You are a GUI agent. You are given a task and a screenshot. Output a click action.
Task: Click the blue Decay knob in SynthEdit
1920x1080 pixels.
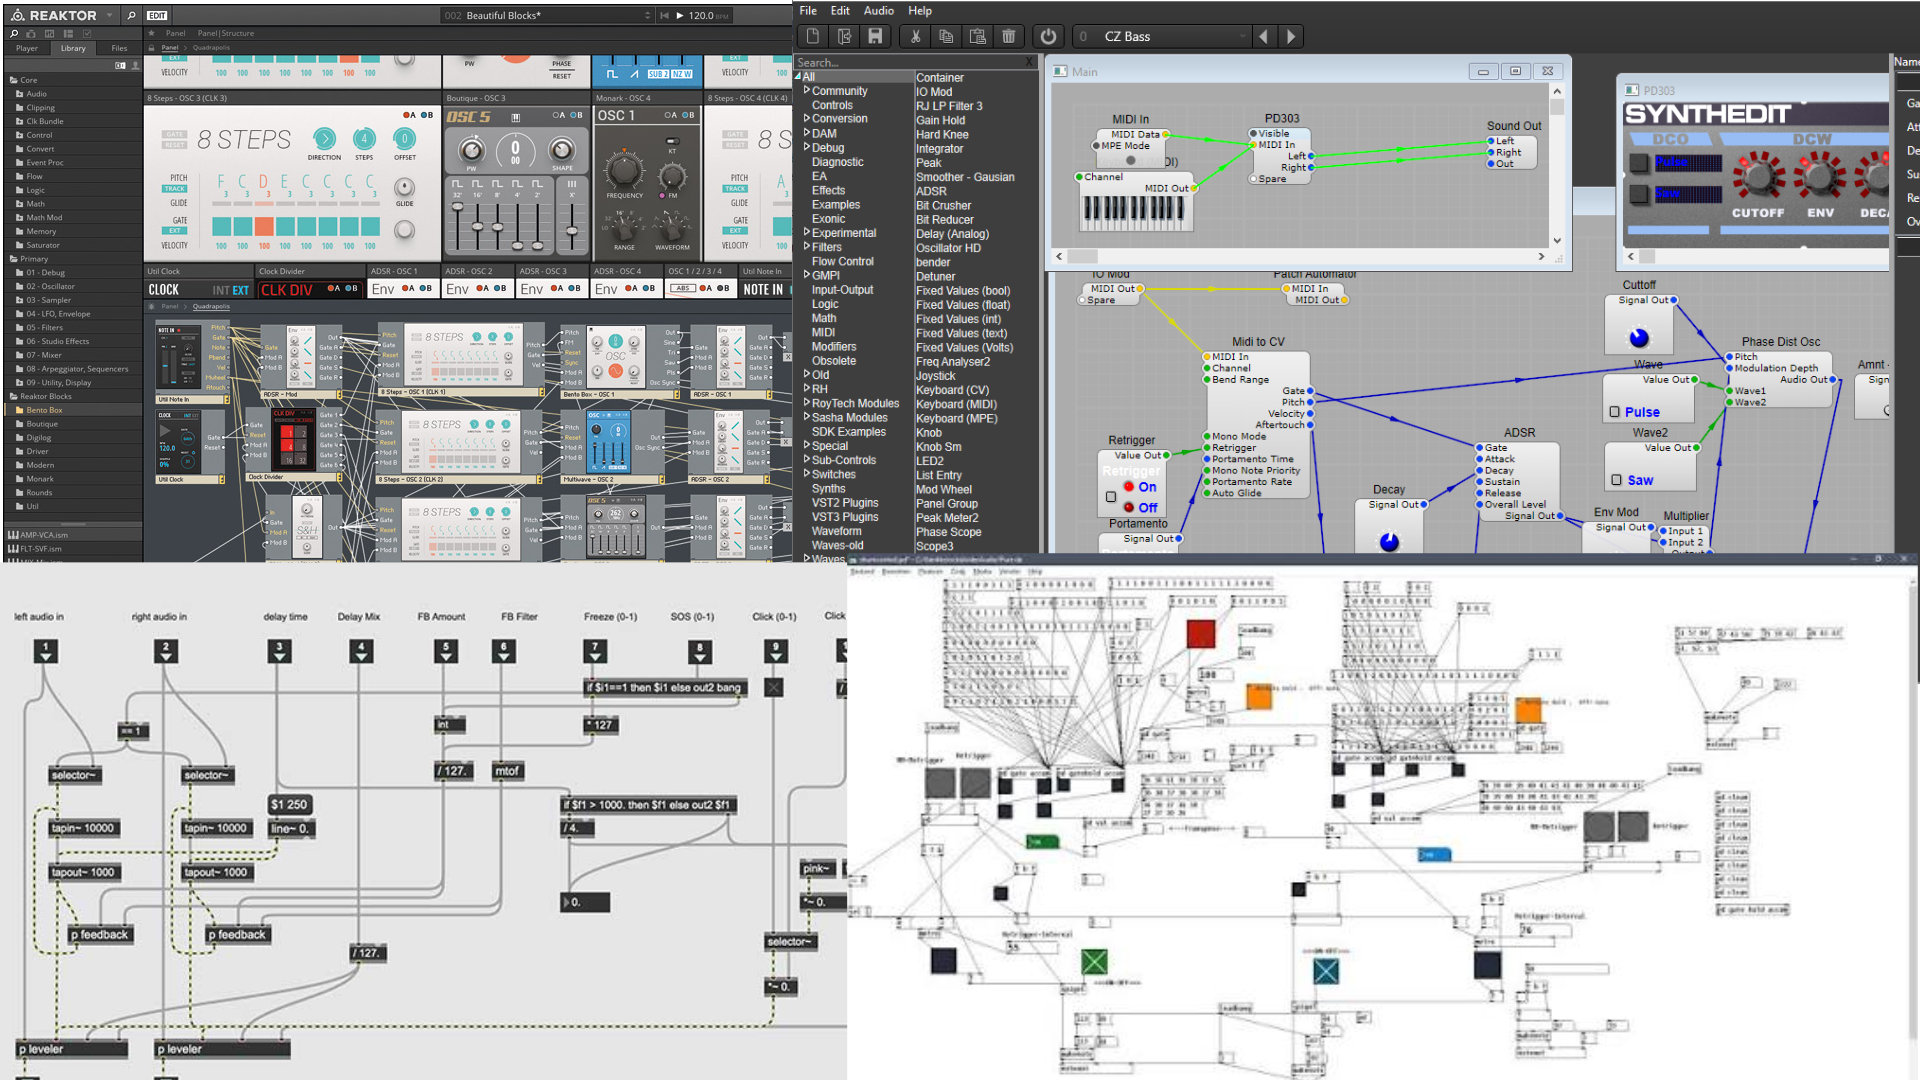click(1389, 541)
